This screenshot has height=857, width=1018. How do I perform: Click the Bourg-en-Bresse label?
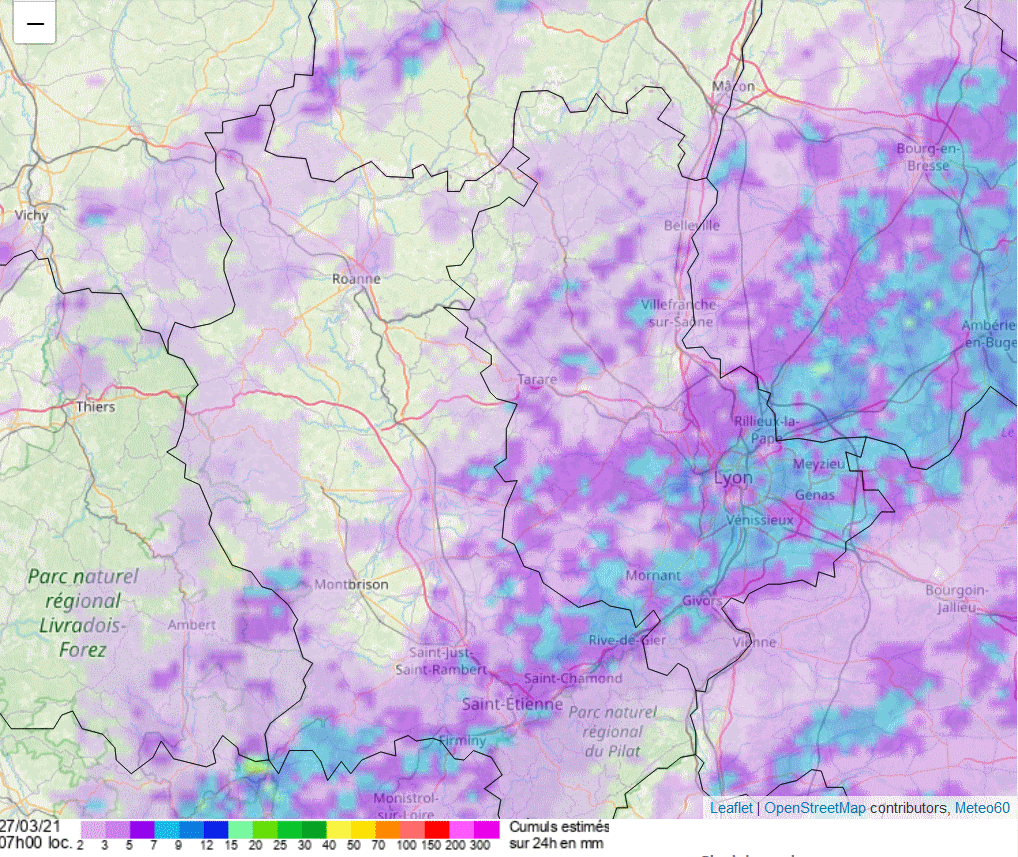(x=928, y=157)
